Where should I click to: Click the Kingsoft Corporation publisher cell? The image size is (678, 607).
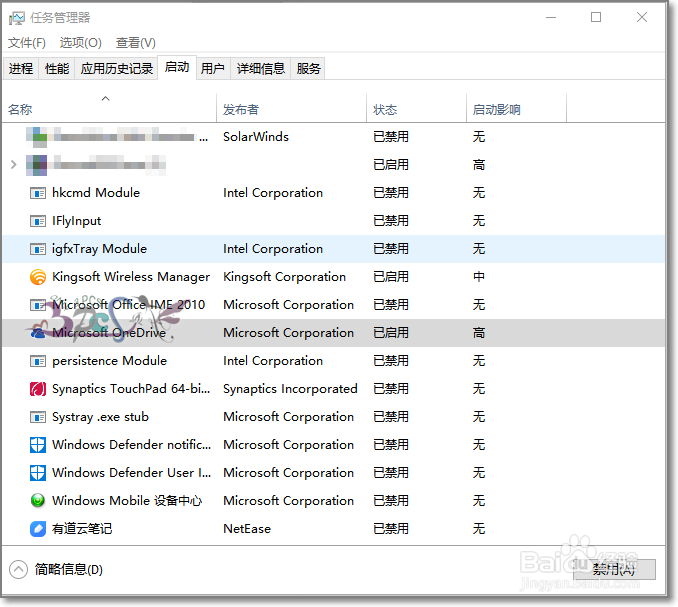(x=285, y=277)
